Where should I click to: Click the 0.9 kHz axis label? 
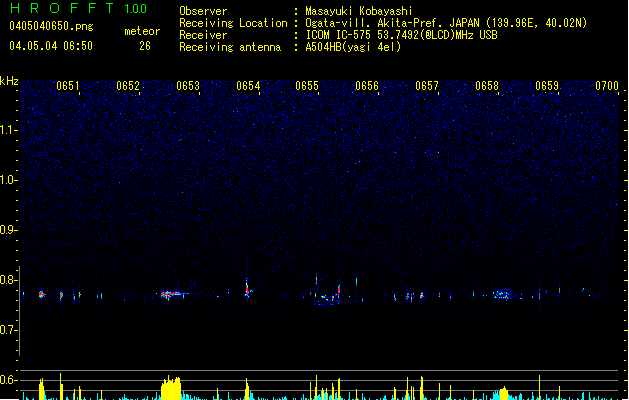(8, 230)
